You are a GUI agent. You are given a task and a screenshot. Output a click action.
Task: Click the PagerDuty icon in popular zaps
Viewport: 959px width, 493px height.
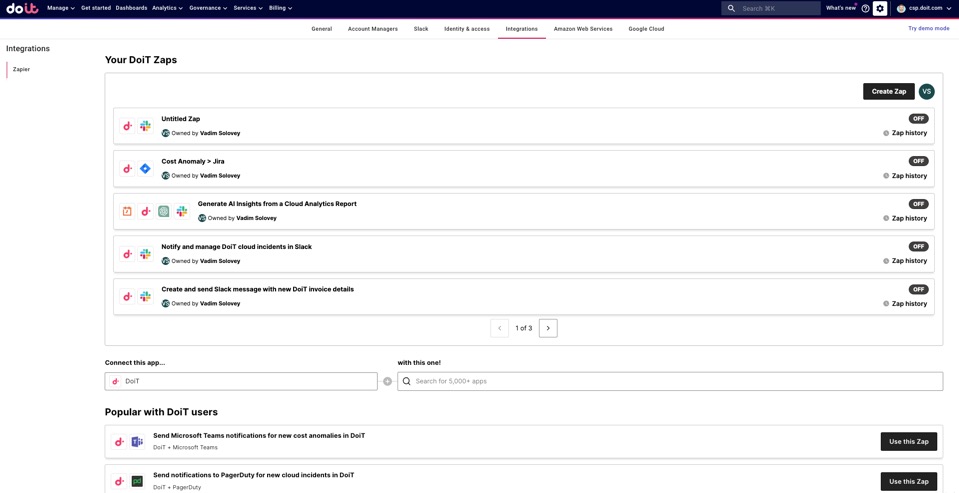click(x=137, y=482)
